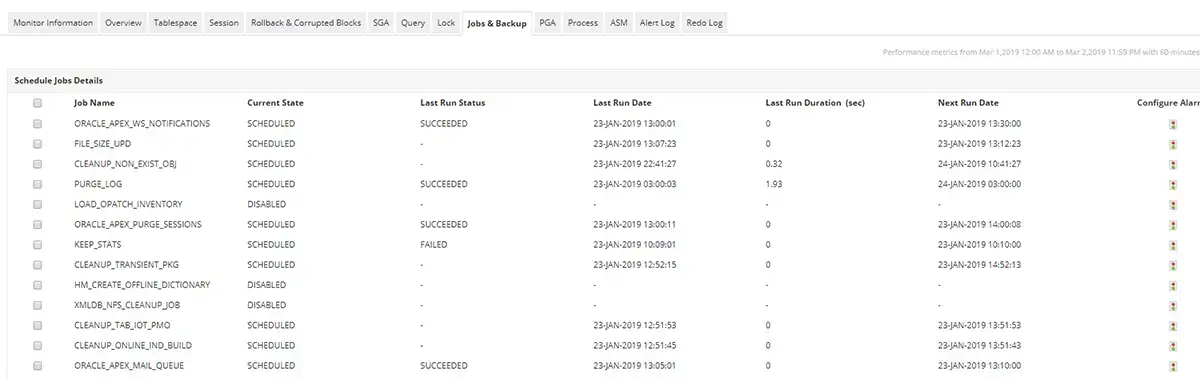
Task: Check the FILE_SIZE_UPD job checkbox
Action: tap(37, 144)
